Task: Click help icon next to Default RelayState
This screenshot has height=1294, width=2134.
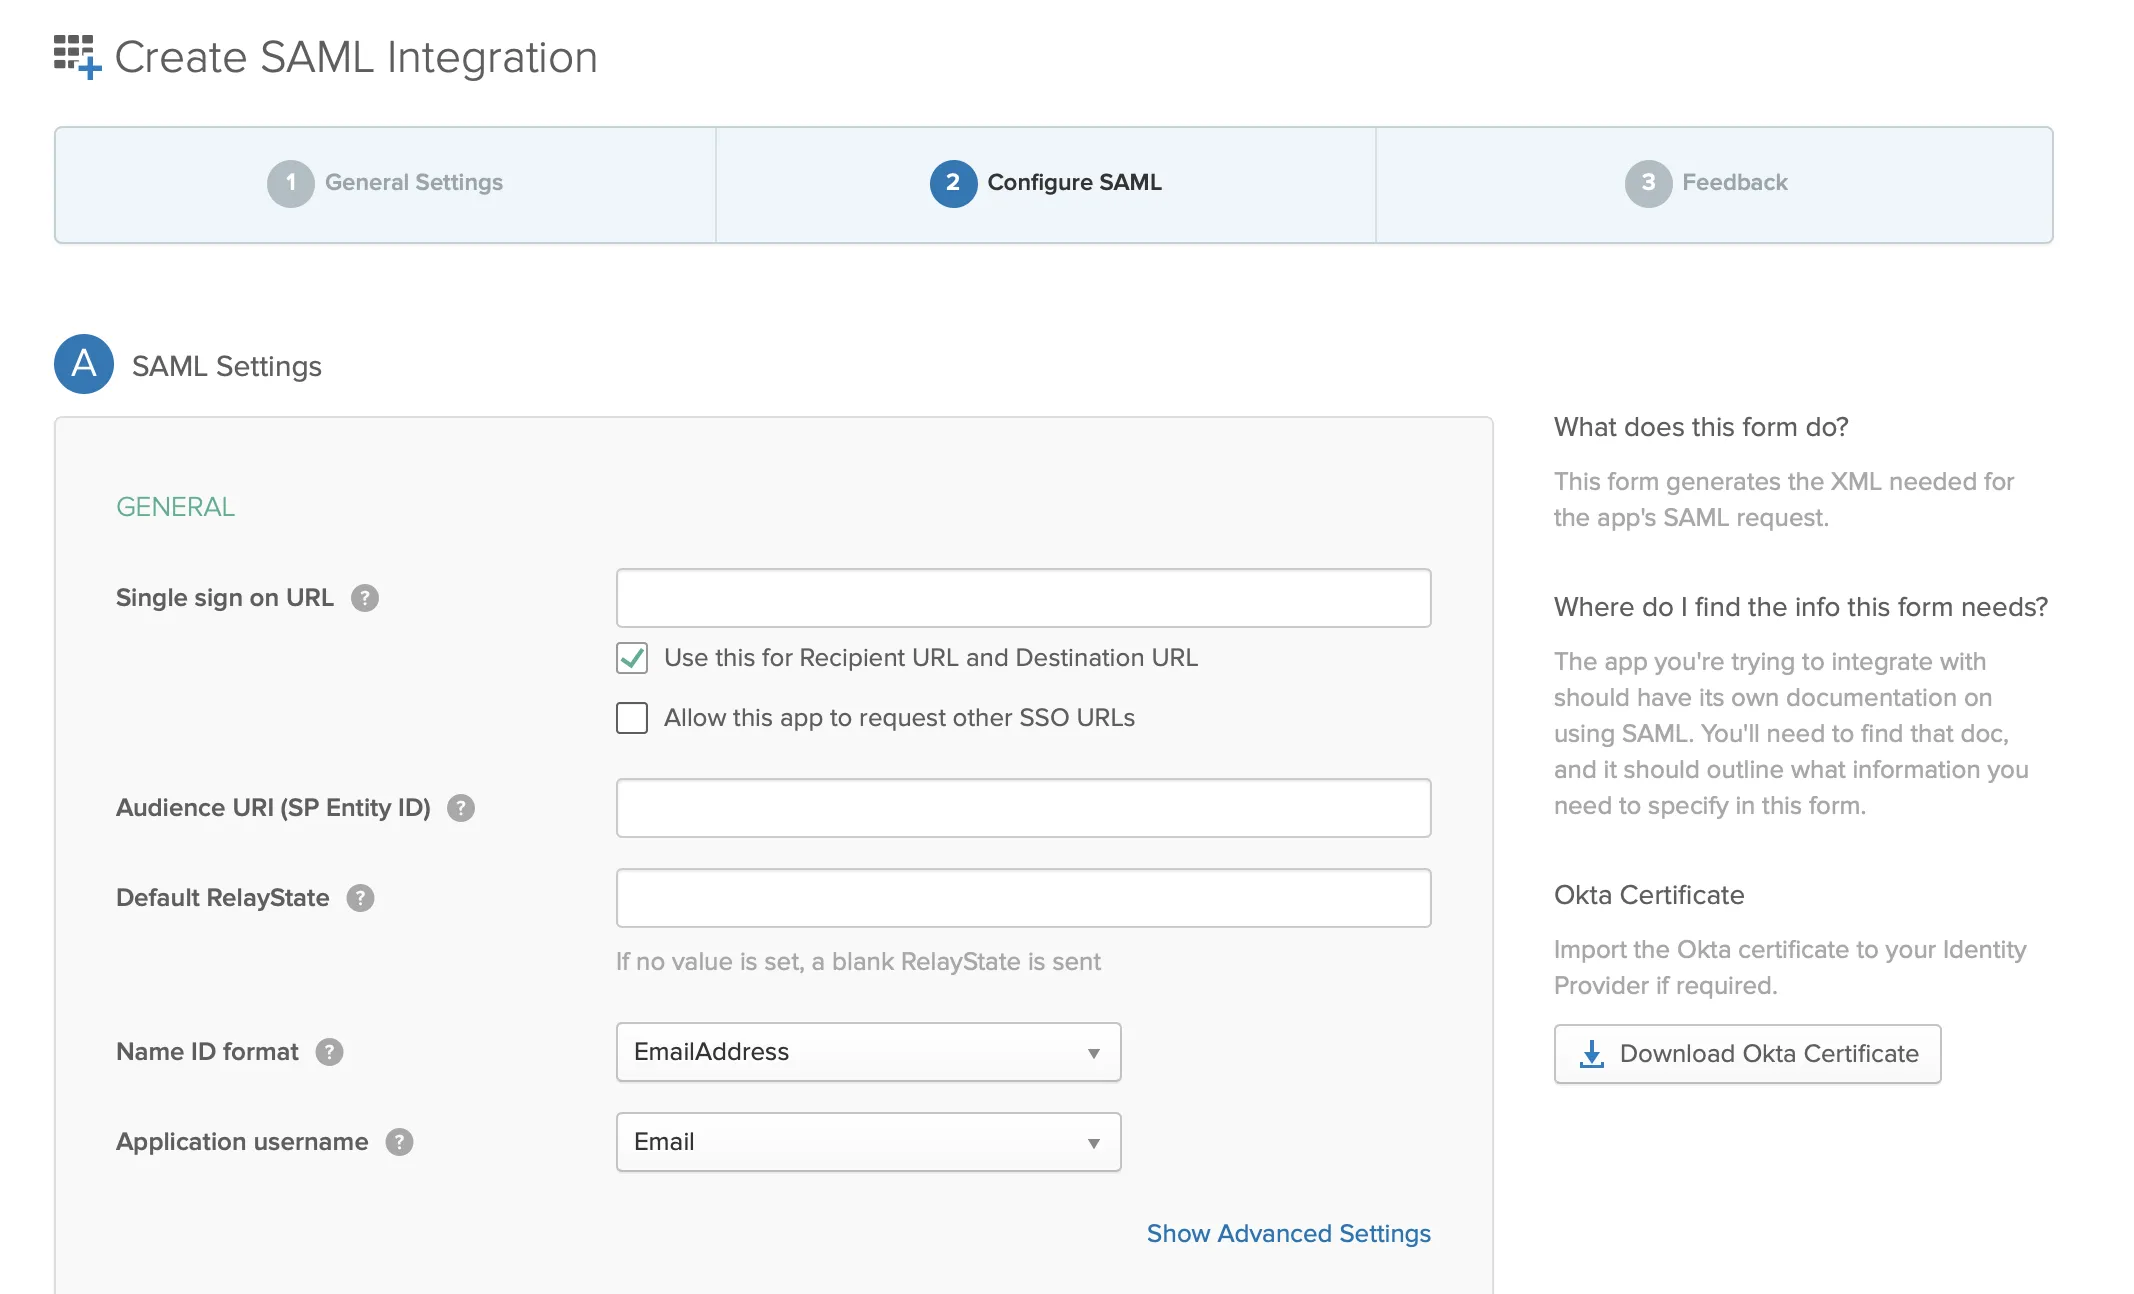Action: 360,898
